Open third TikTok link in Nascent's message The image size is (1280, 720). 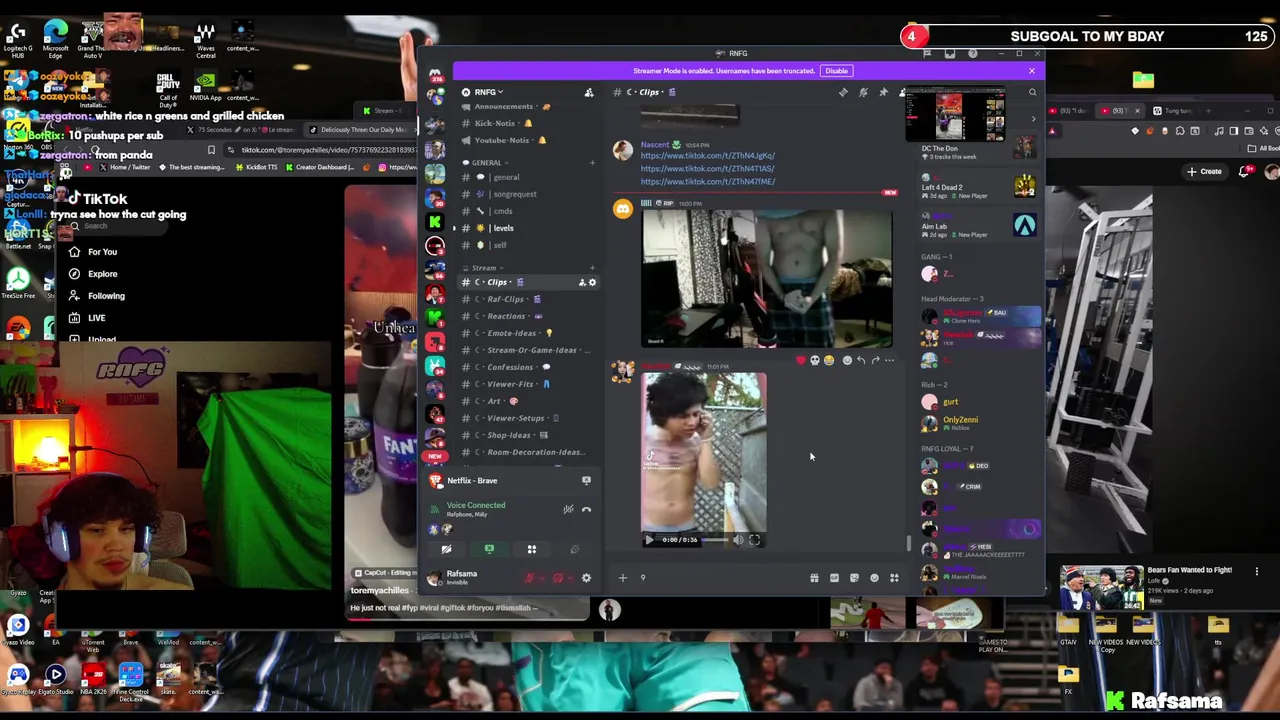[707, 182]
